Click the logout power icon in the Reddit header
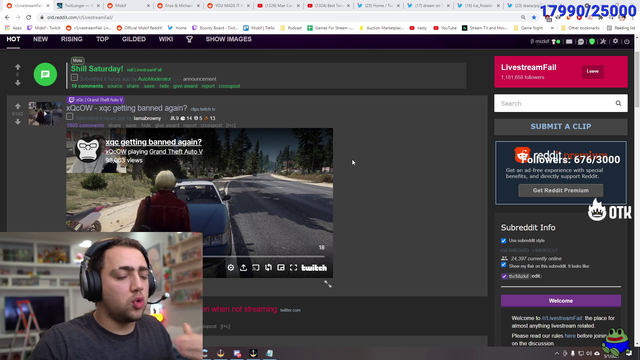The height and width of the screenshot is (360, 640). tap(627, 41)
